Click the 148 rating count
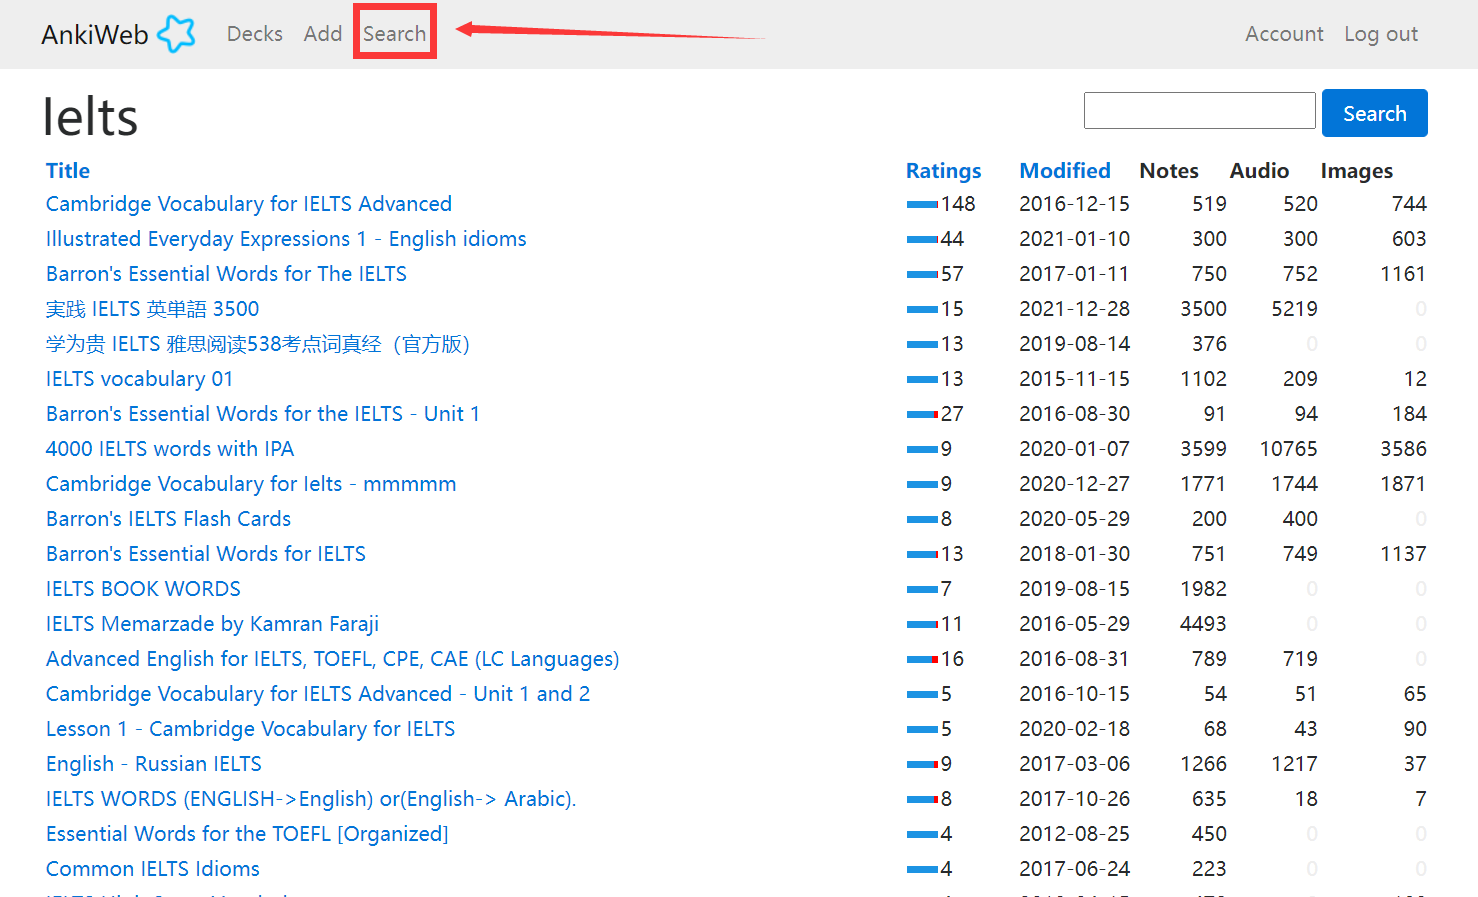 click(958, 204)
